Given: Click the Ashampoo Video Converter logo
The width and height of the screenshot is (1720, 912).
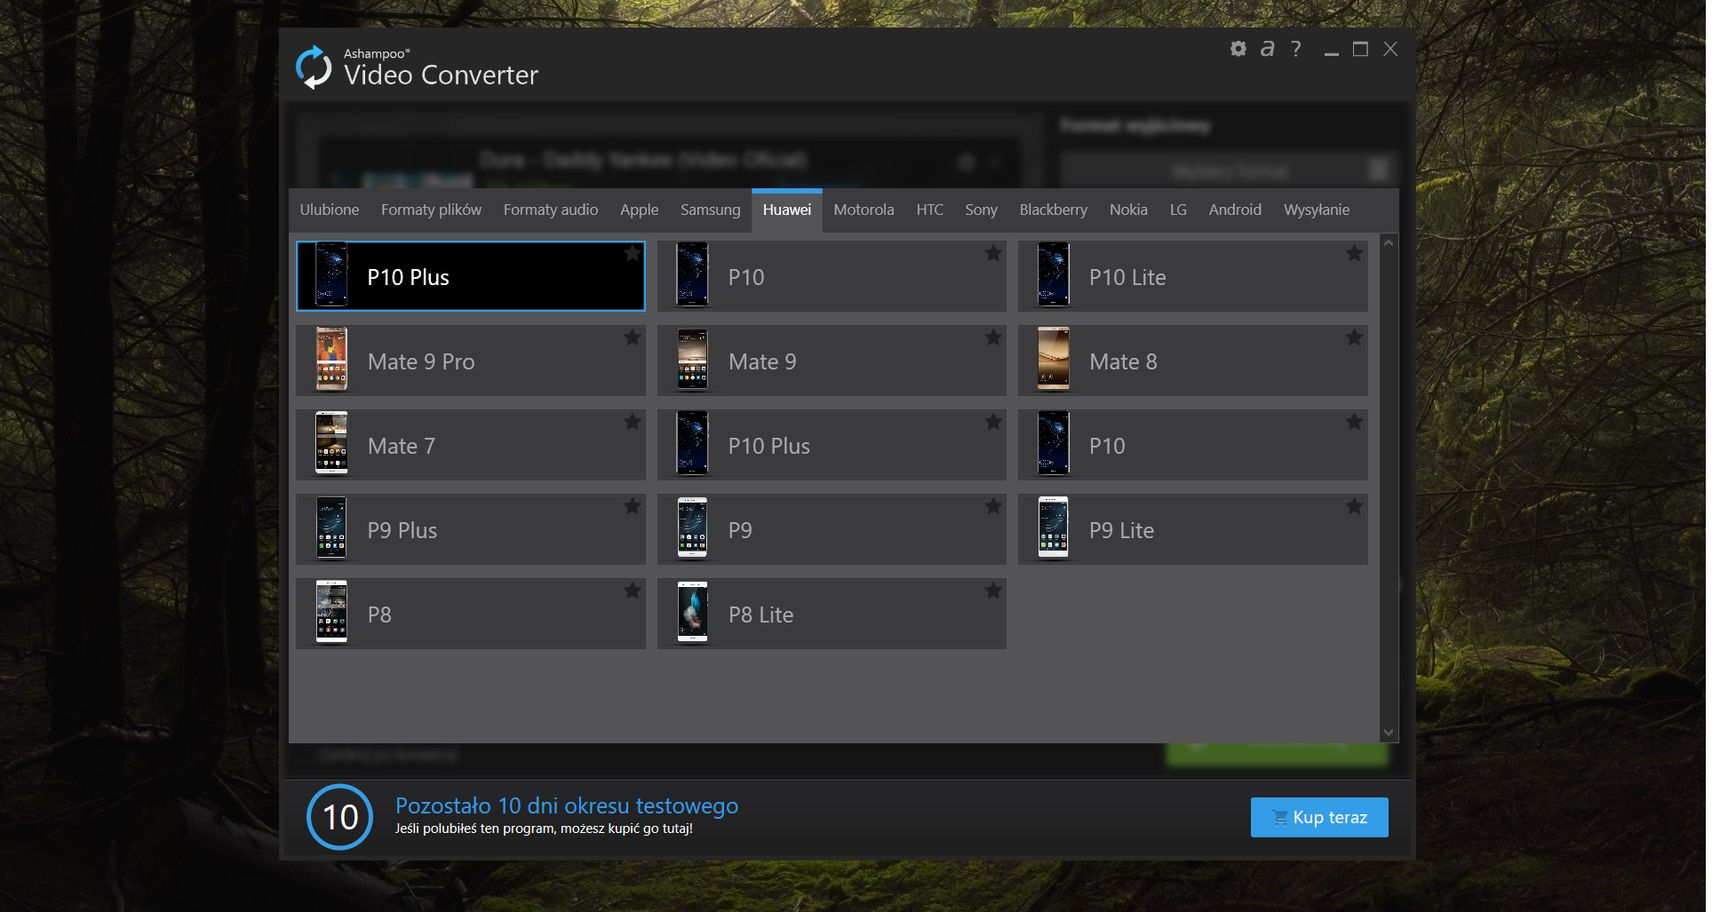Looking at the screenshot, I should 313,67.
